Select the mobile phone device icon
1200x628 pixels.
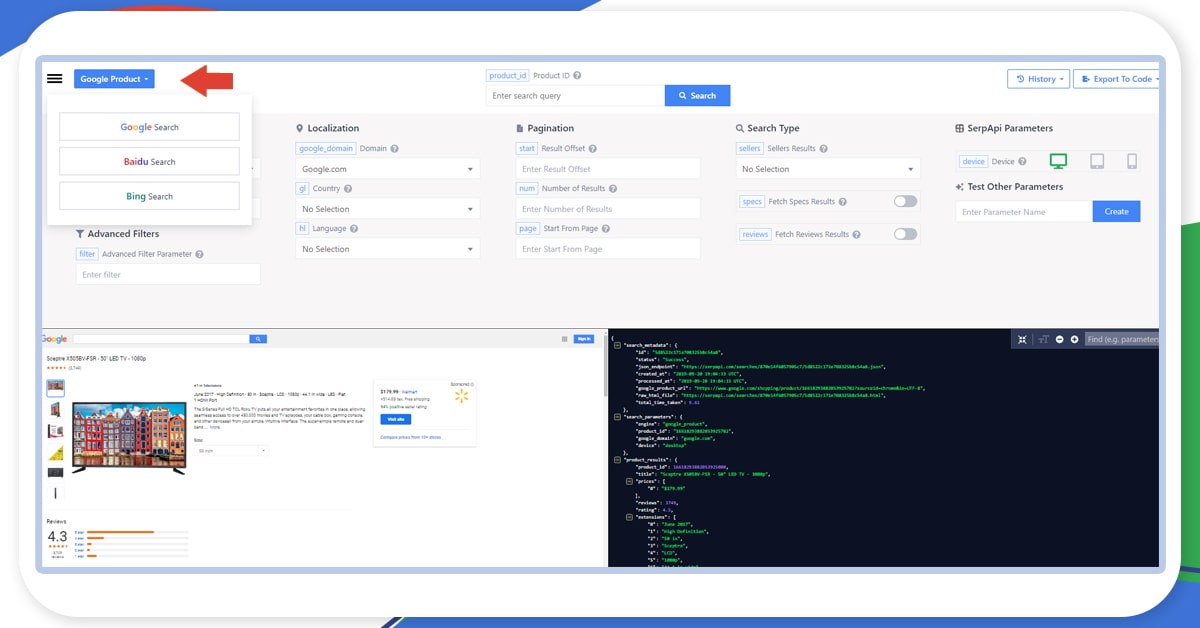coord(1132,161)
